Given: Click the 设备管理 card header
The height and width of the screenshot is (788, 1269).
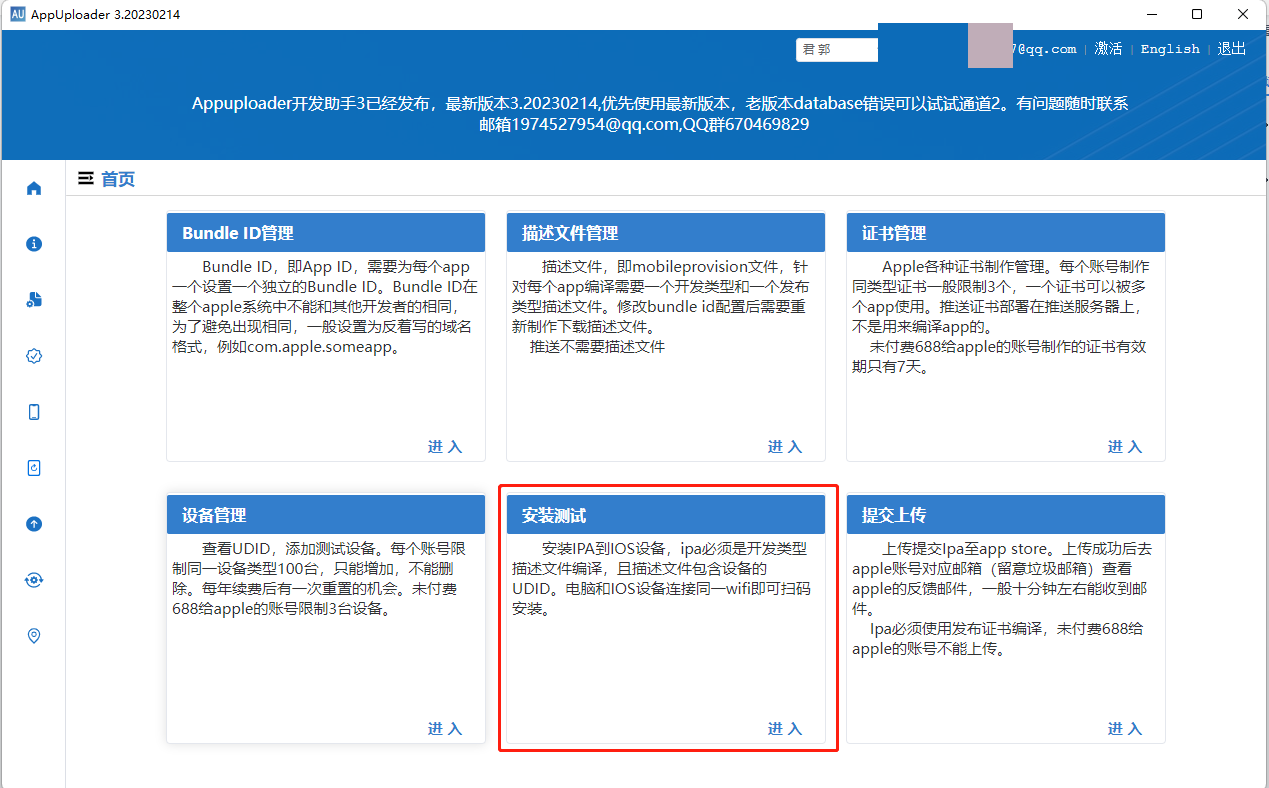Looking at the screenshot, I should click(326, 515).
